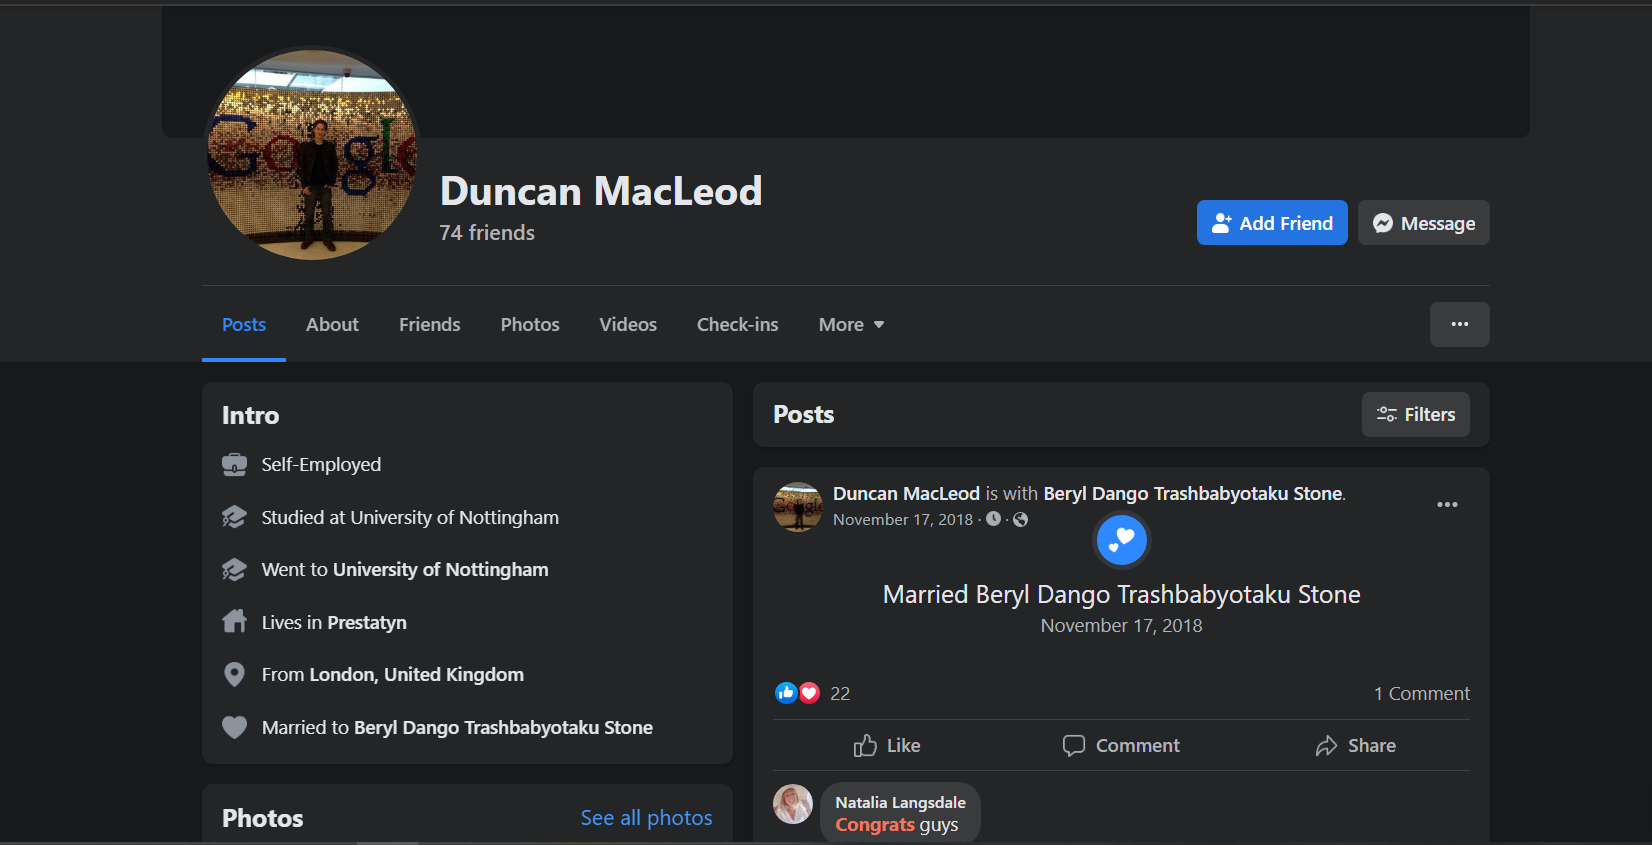This screenshot has width=1652, height=845.
Task: Go to the Photos tab
Action: [x=530, y=324]
